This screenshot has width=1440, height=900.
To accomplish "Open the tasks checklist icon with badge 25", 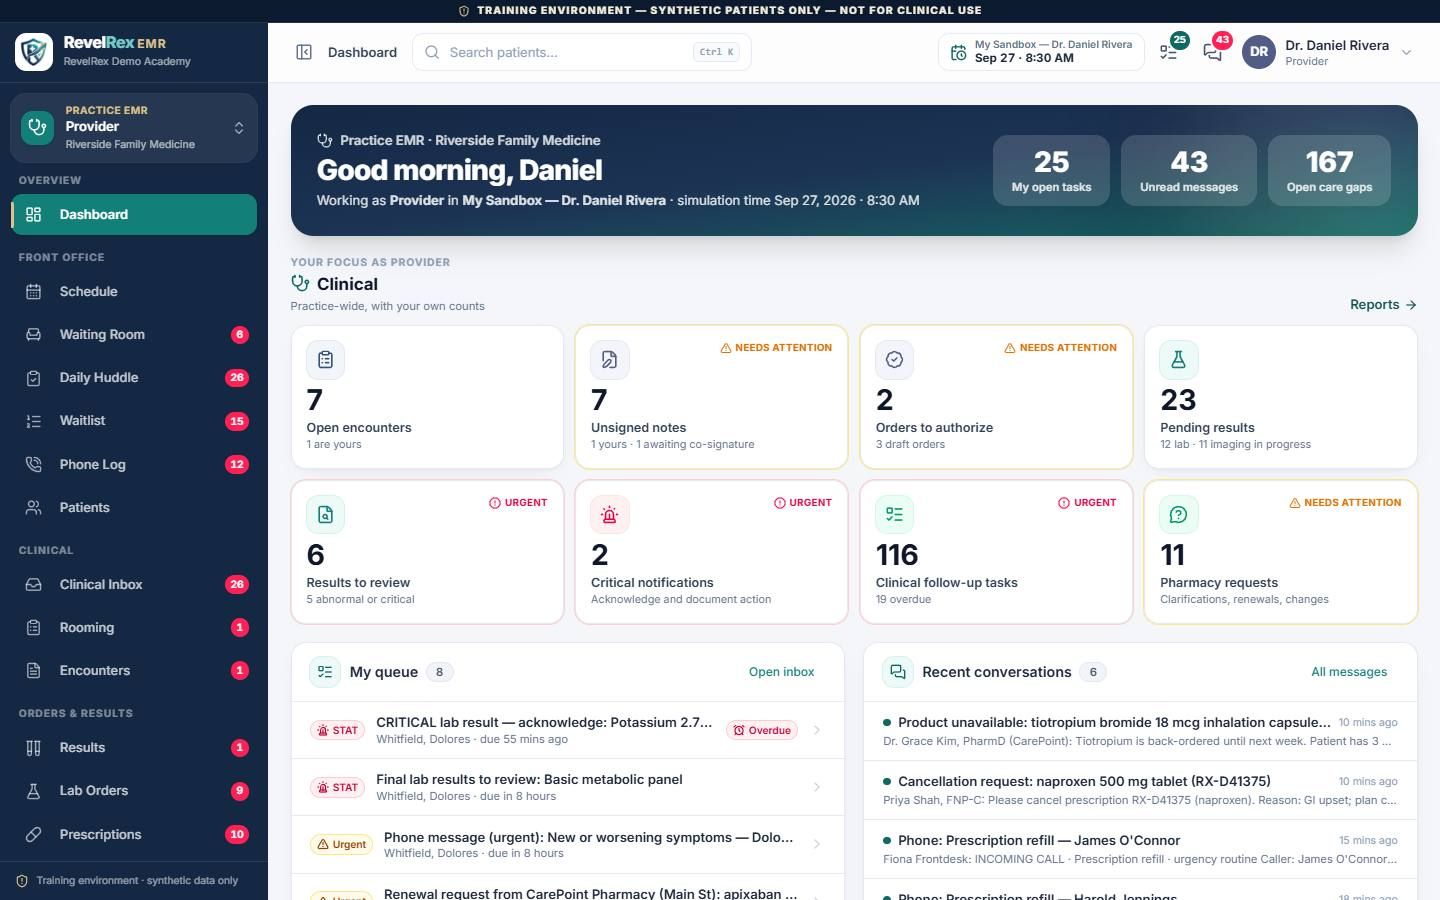I will click(1169, 52).
